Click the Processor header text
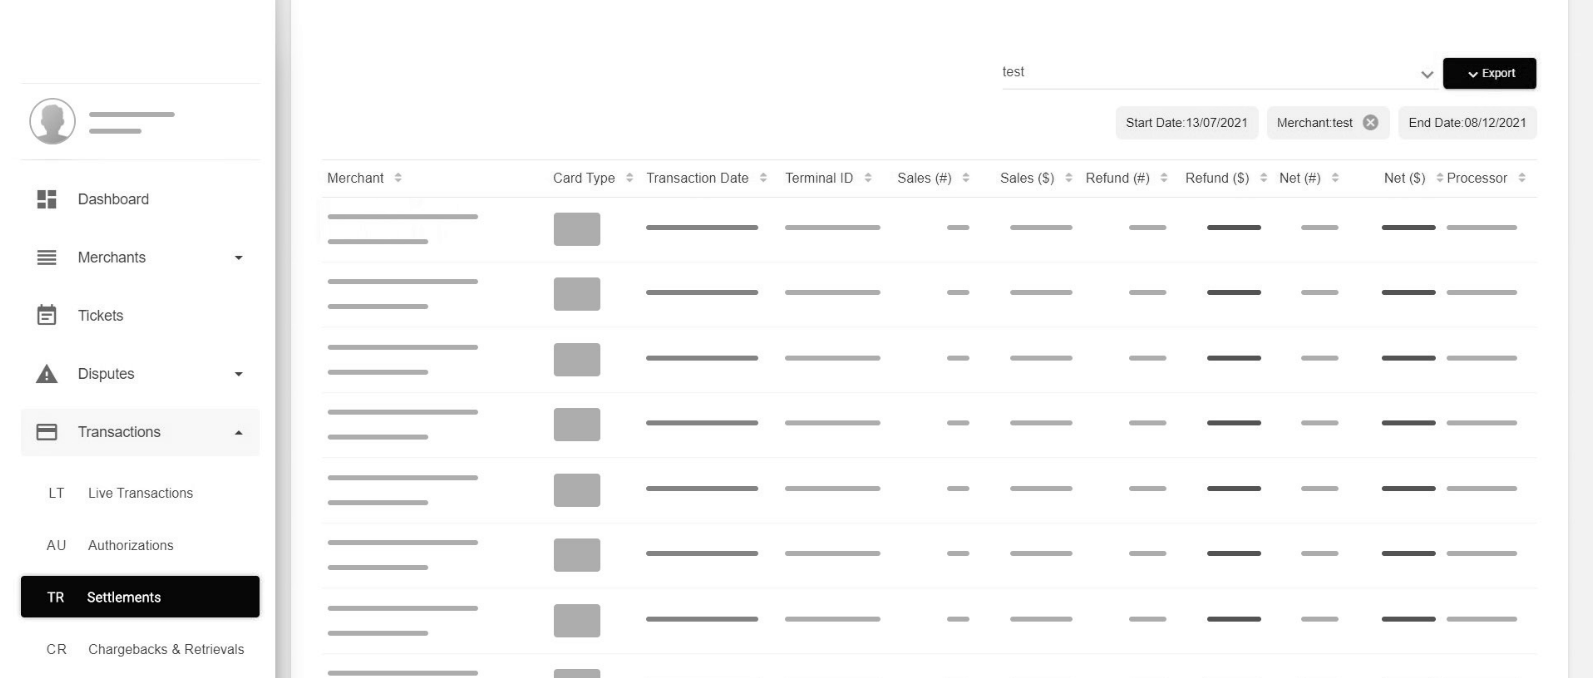1593x678 pixels. (1477, 178)
